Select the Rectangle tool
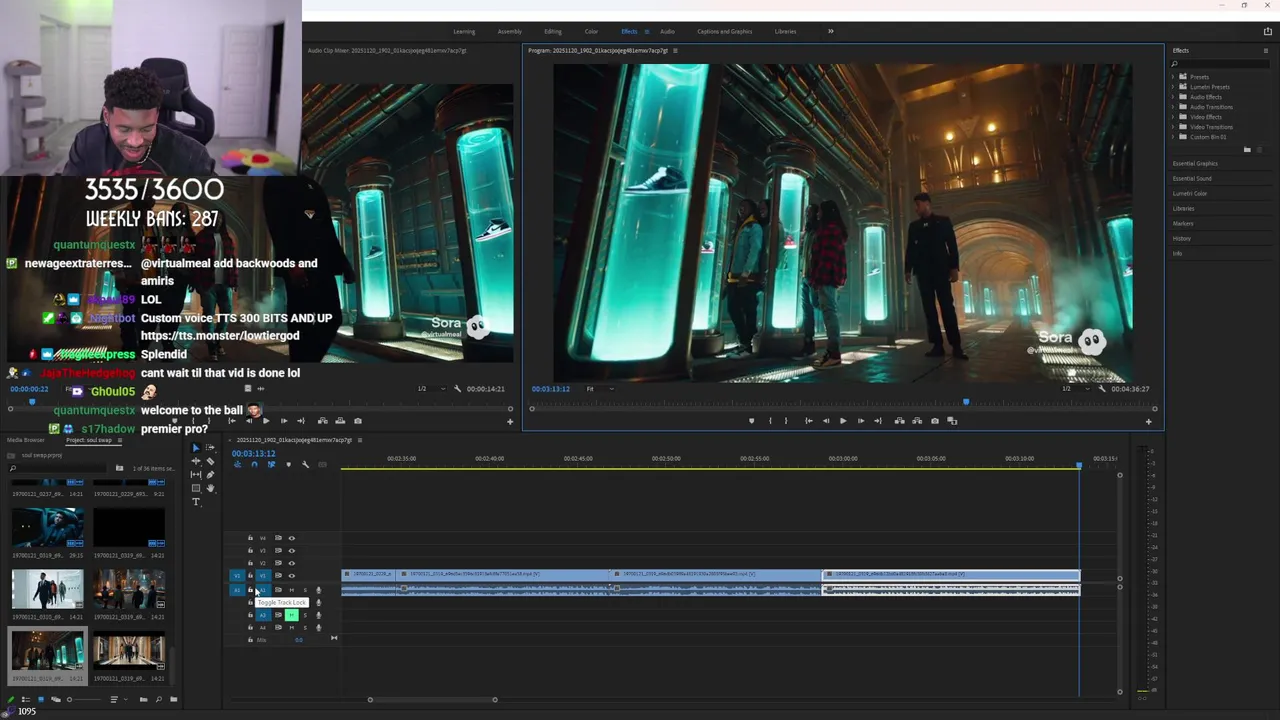The height and width of the screenshot is (720, 1280). [196, 488]
